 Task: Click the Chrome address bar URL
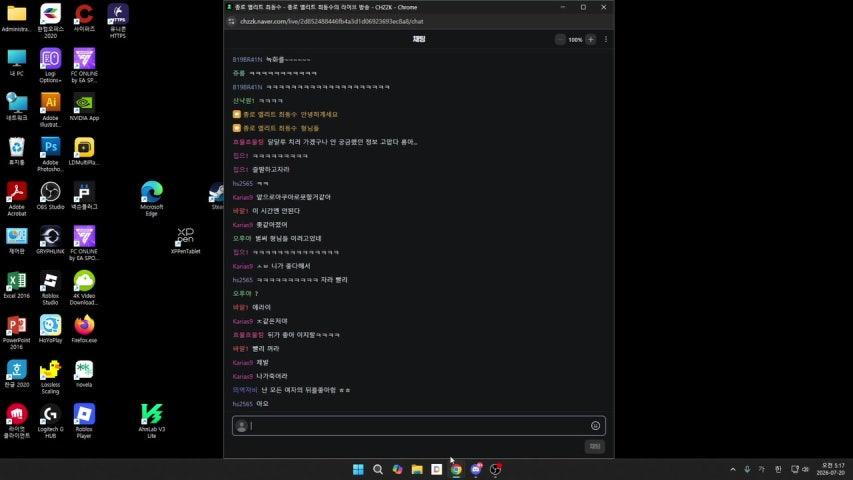331,21
